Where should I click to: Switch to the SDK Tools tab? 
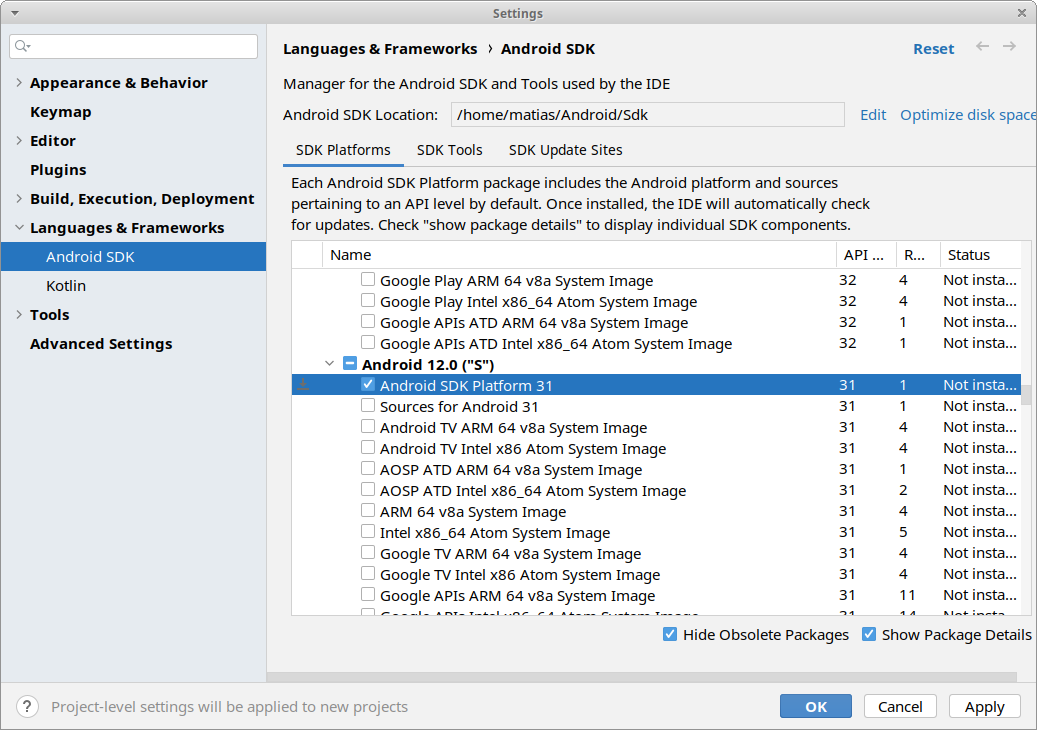pyautogui.click(x=449, y=150)
